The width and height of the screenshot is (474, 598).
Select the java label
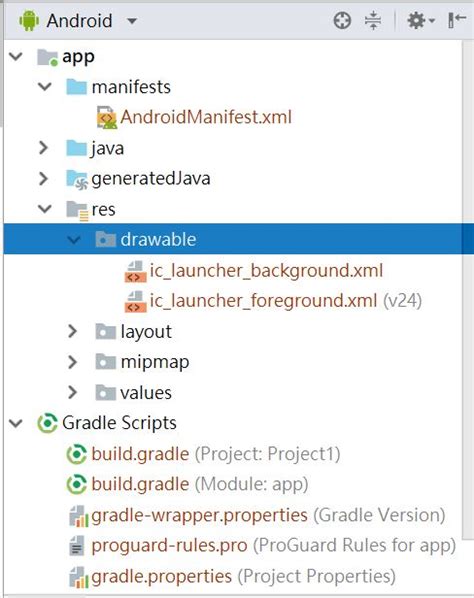pos(107,149)
